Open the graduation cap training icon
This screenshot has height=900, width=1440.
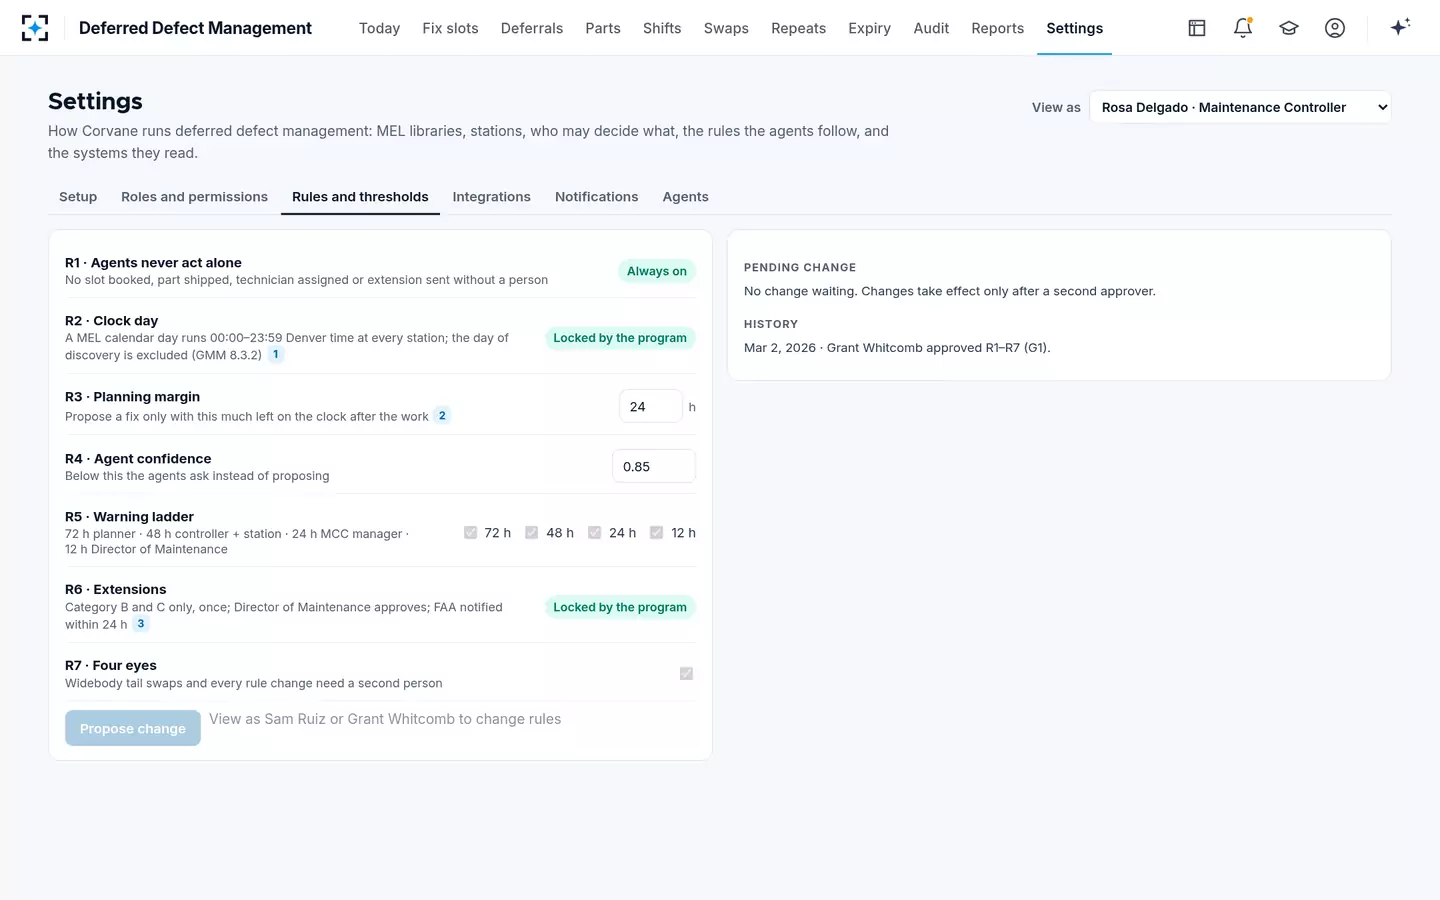[1289, 28]
